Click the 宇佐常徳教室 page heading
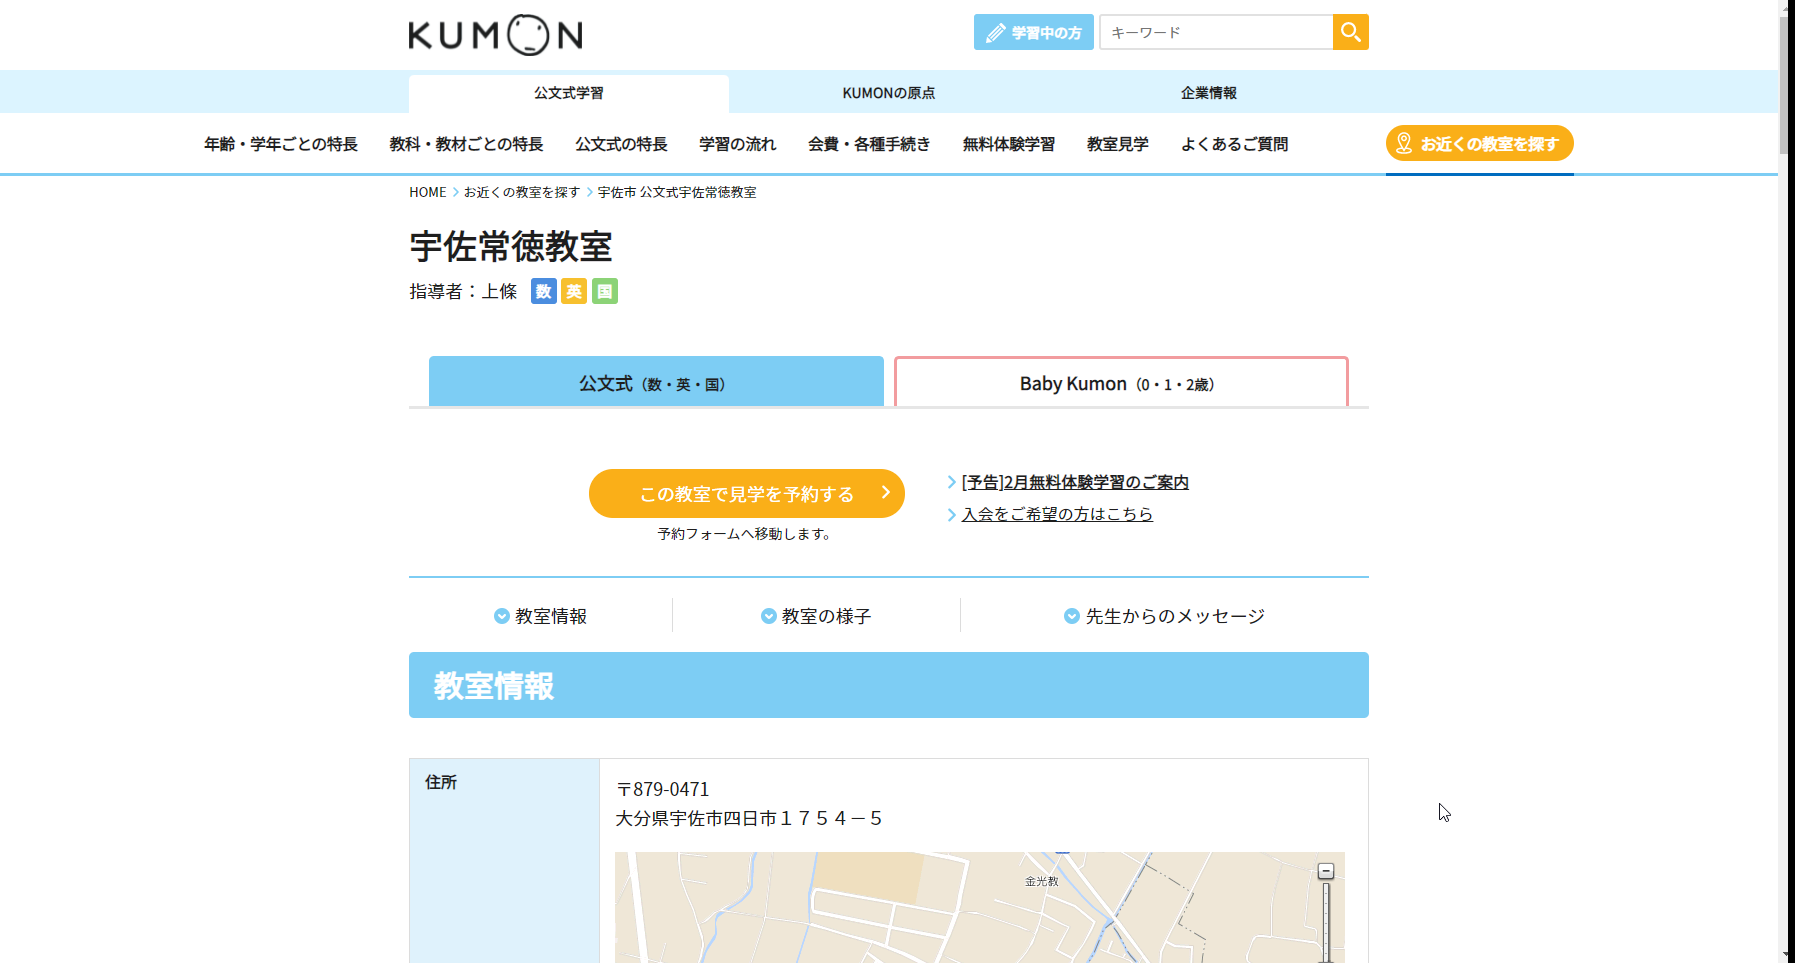The image size is (1795, 963). pos(511,246)
